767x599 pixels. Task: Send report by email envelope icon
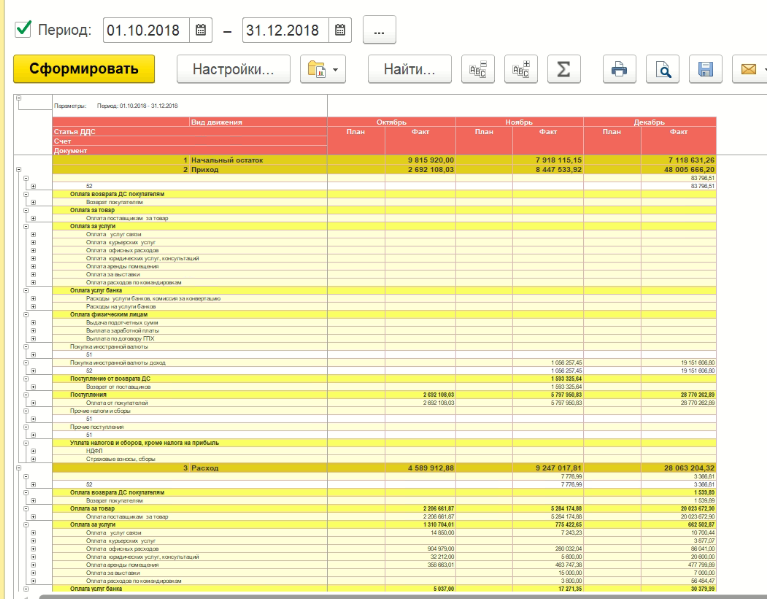[x=747, y=69]
